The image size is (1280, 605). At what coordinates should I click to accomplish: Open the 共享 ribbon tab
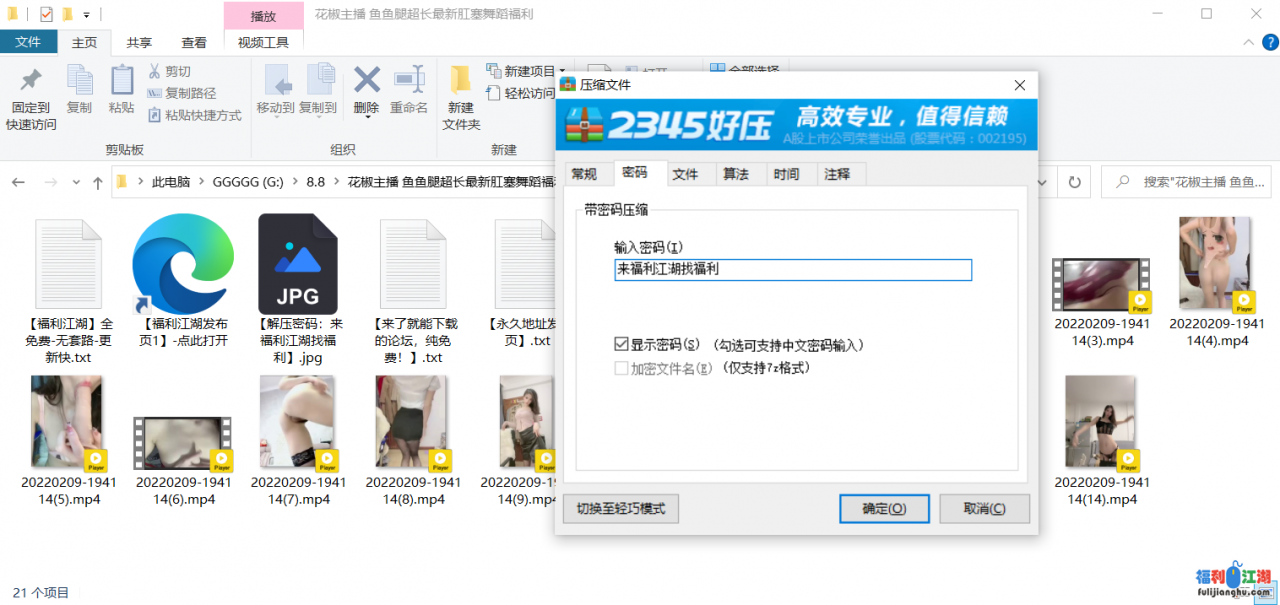click(138, 42)
